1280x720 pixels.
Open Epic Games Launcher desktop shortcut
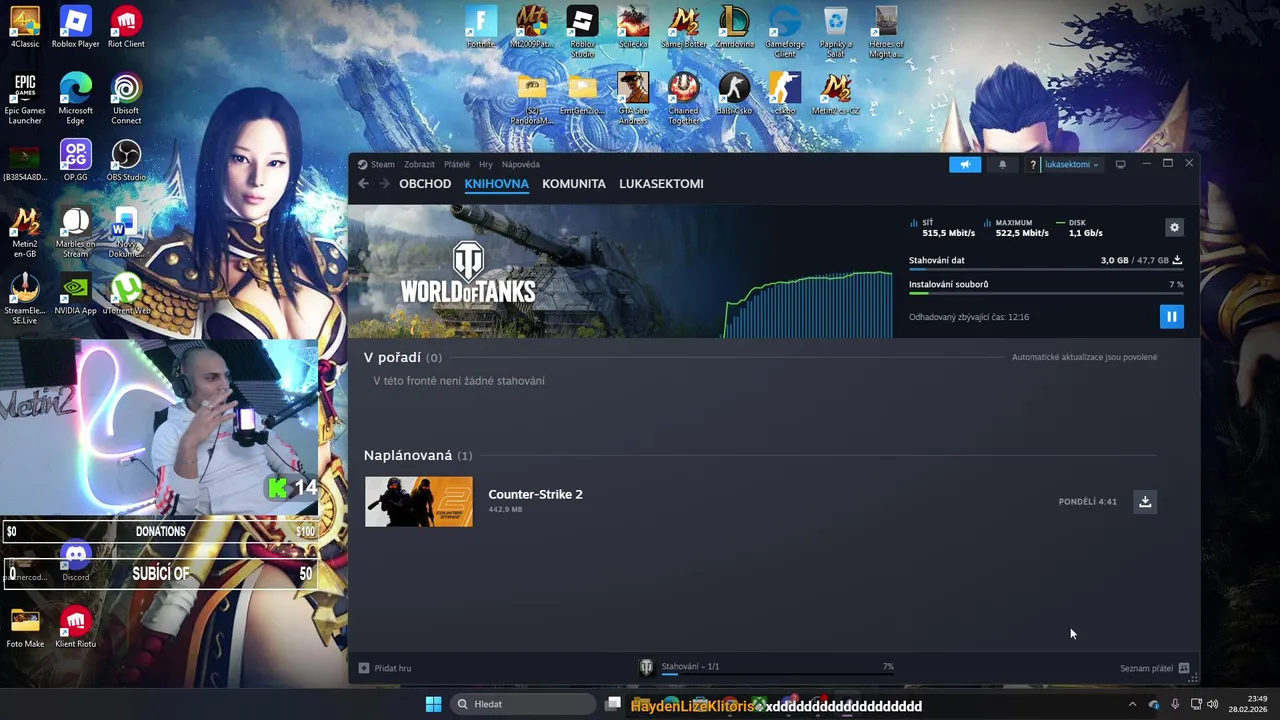coord(25,98)
